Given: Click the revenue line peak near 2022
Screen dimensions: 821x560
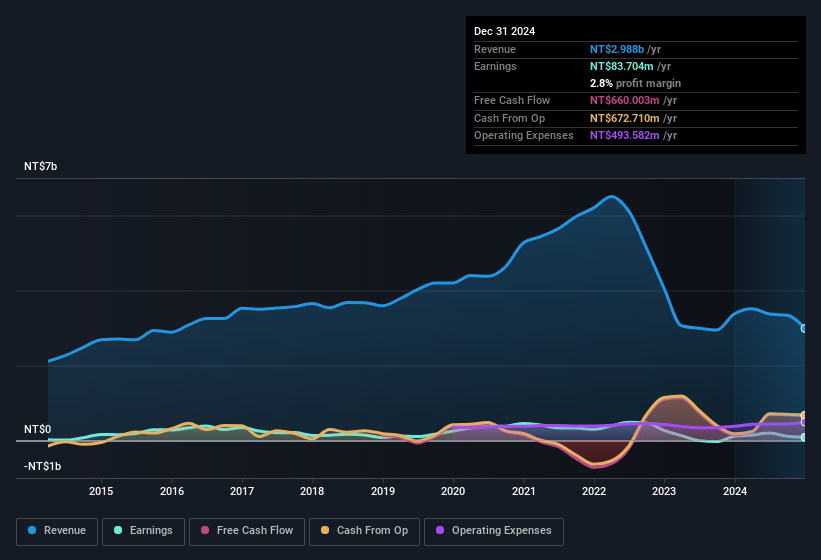Looking at the screenshot, I should coord(611,197).
